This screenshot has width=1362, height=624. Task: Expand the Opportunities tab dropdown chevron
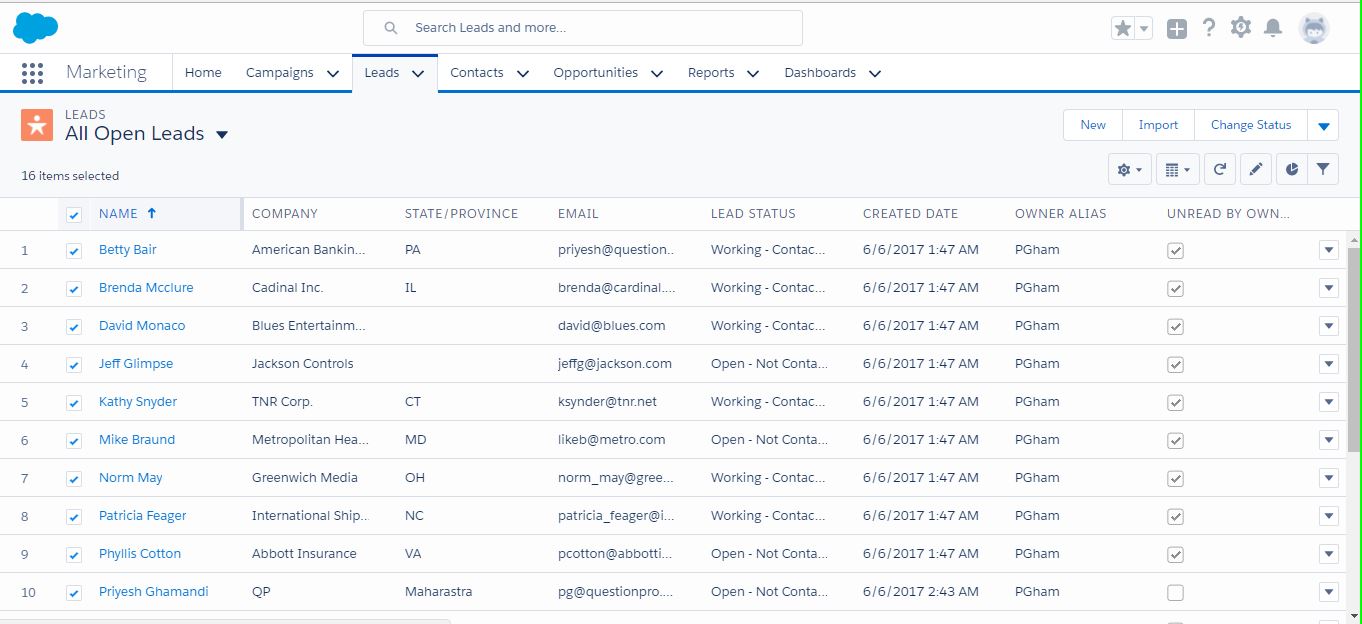point(657,73)
